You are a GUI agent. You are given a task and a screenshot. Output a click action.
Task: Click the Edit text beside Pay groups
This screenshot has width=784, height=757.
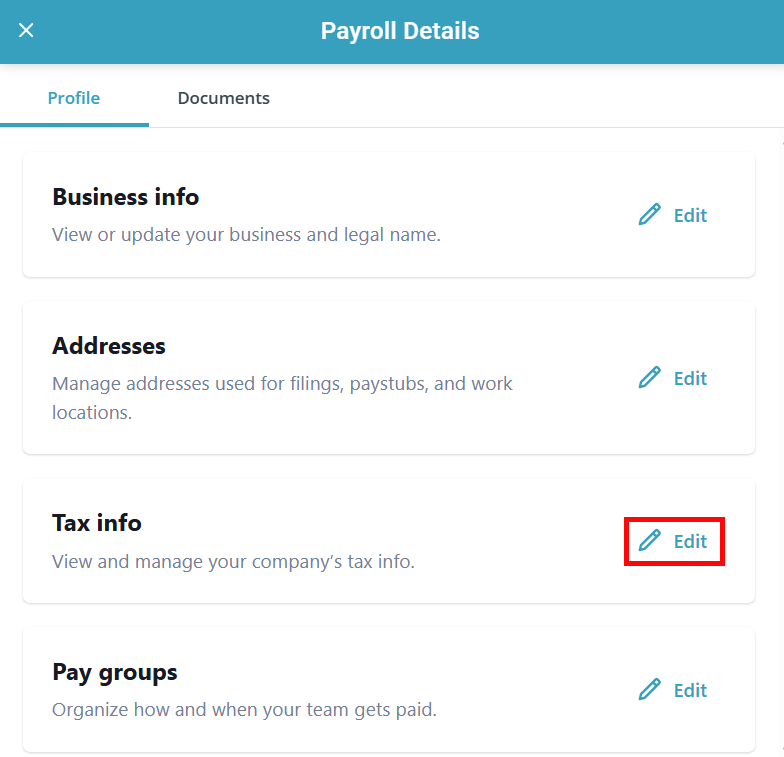pos(690,690)
